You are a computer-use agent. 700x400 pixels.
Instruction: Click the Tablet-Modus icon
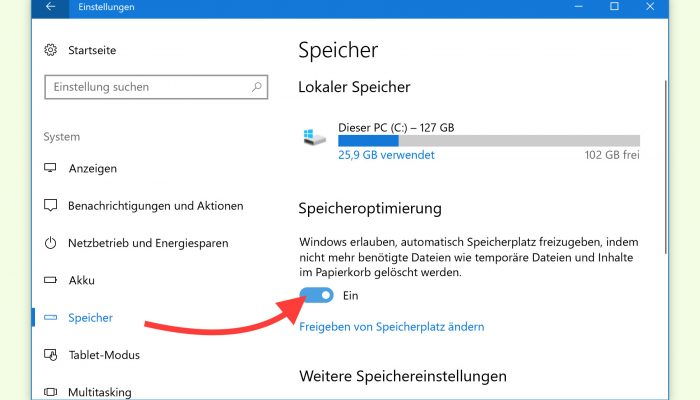point(50,355)
